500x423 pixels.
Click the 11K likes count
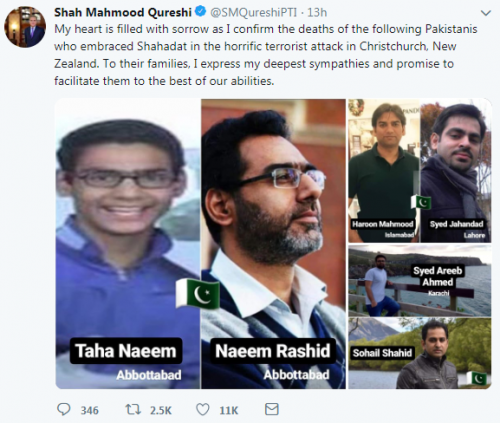pyautogui.click(x=229, y=410)
